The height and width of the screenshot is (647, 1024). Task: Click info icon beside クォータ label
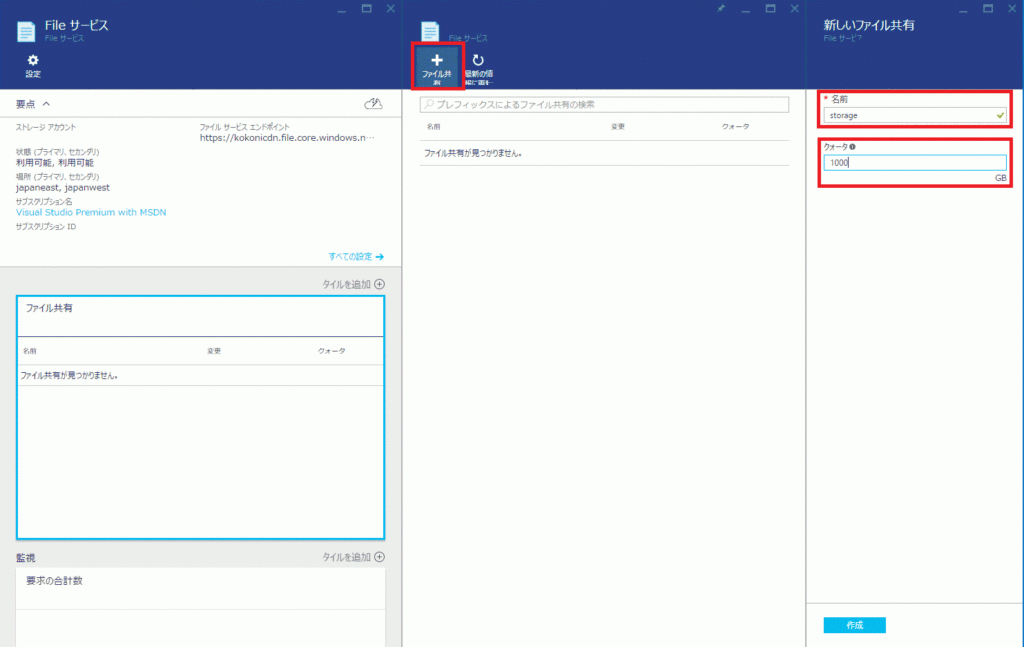(852, 147)
